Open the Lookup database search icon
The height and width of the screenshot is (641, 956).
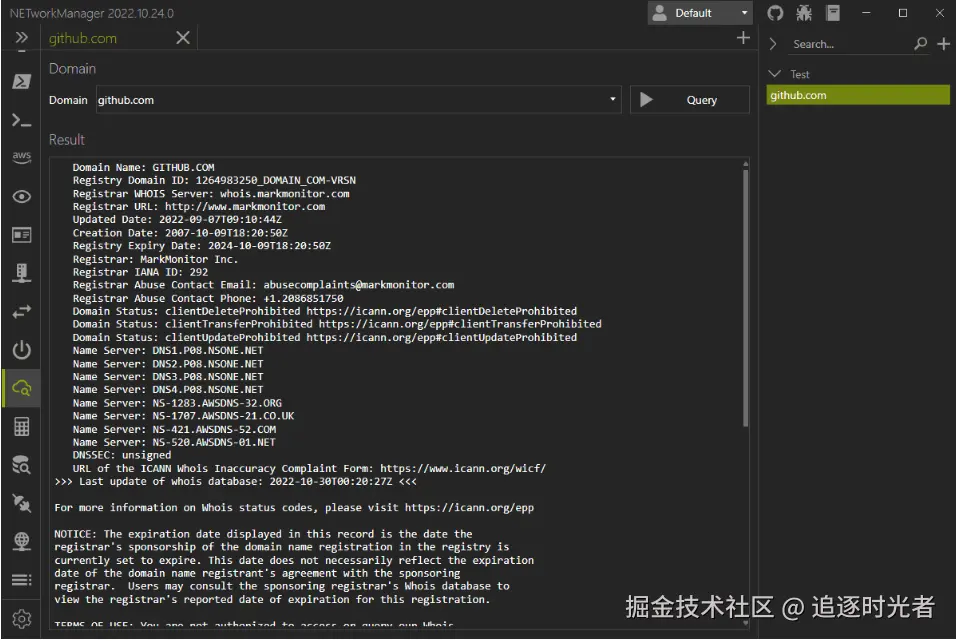[21, 465]
